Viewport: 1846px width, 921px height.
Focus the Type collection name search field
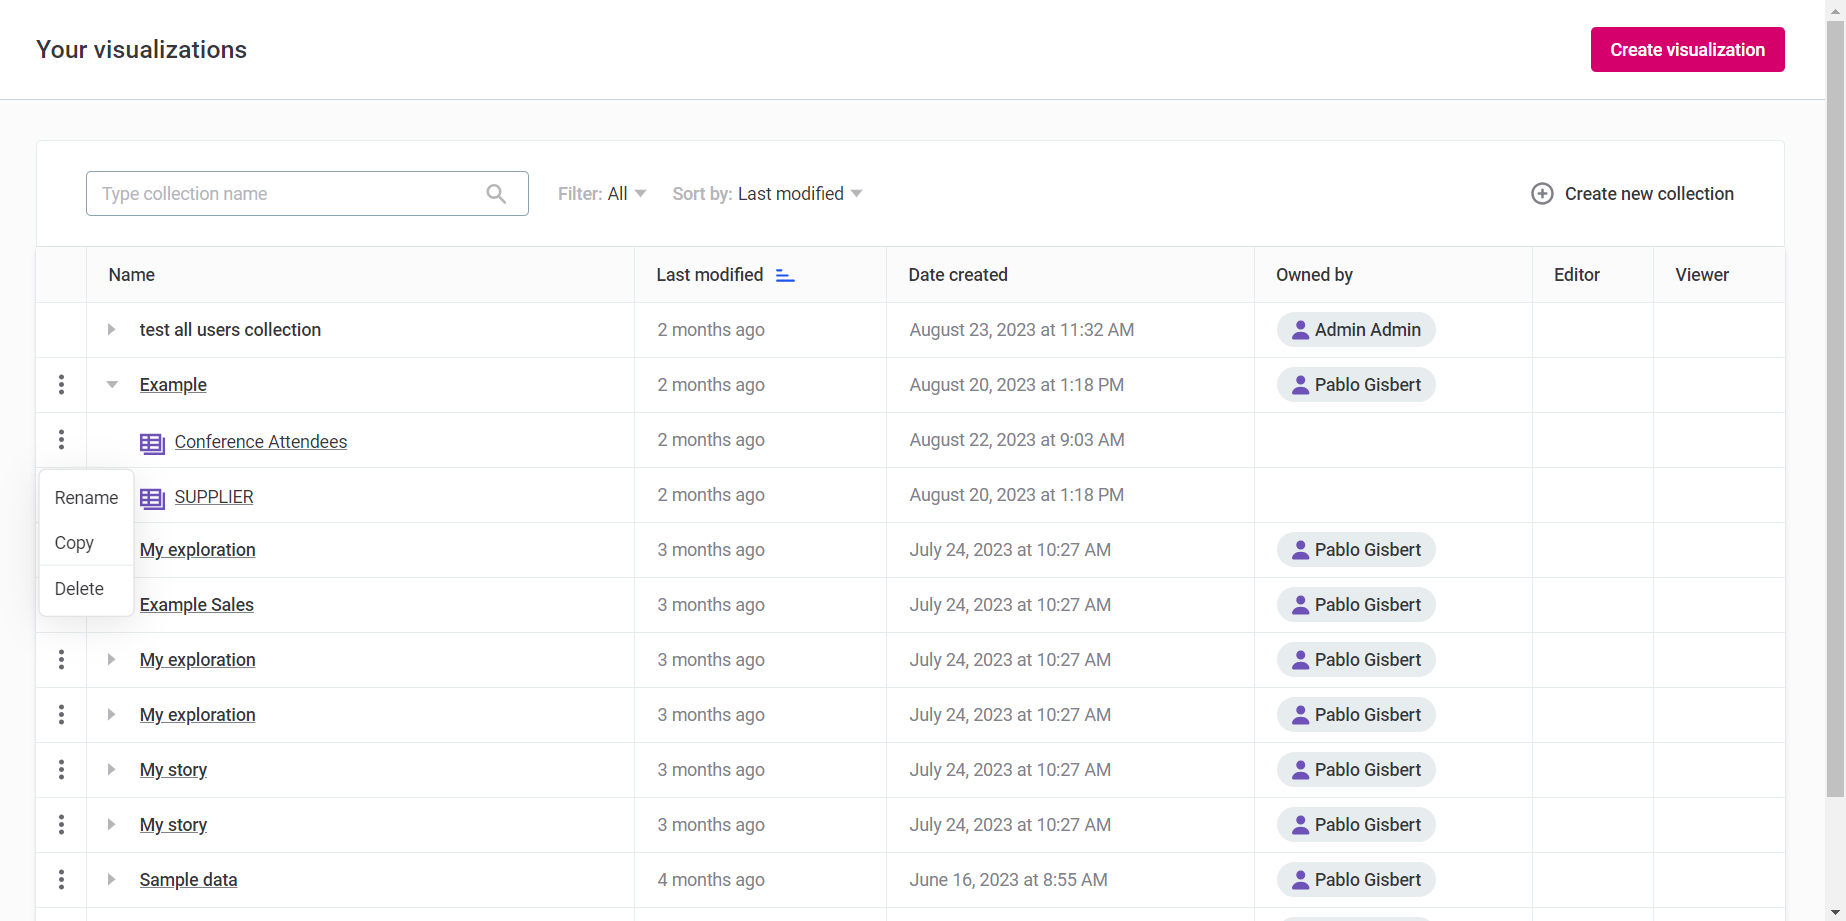(x=285, y=194)
